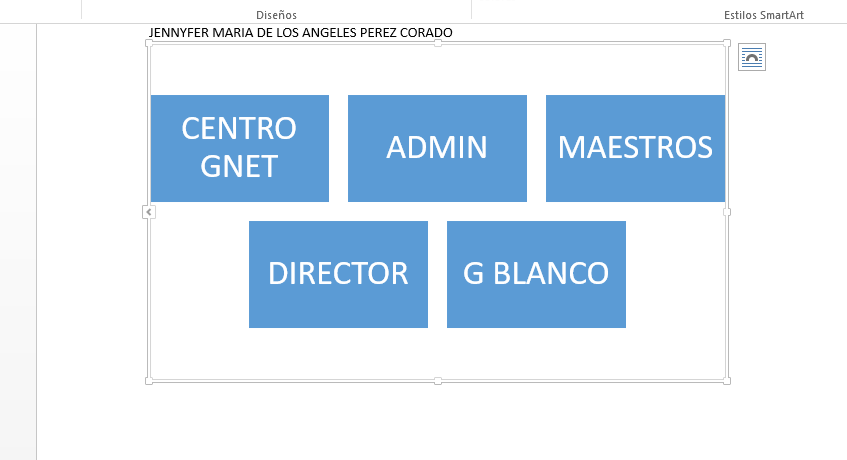Click blank document area below the SmartArt
Image resolution: width=847 pixels, height=460 pixels.
pyautogui.click(x=438, y=421)
